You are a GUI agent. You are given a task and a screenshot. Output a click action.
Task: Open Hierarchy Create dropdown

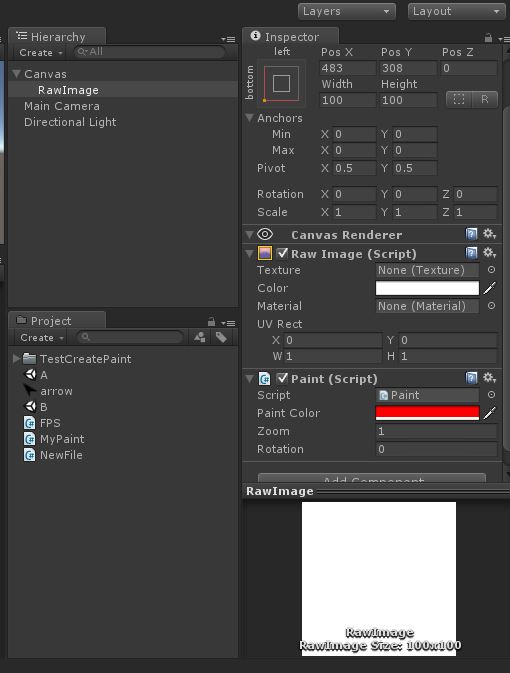coord(41,53)
